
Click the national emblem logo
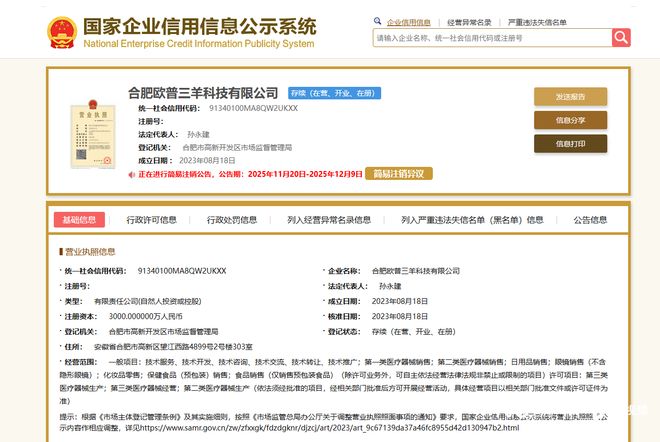point(62,32)
